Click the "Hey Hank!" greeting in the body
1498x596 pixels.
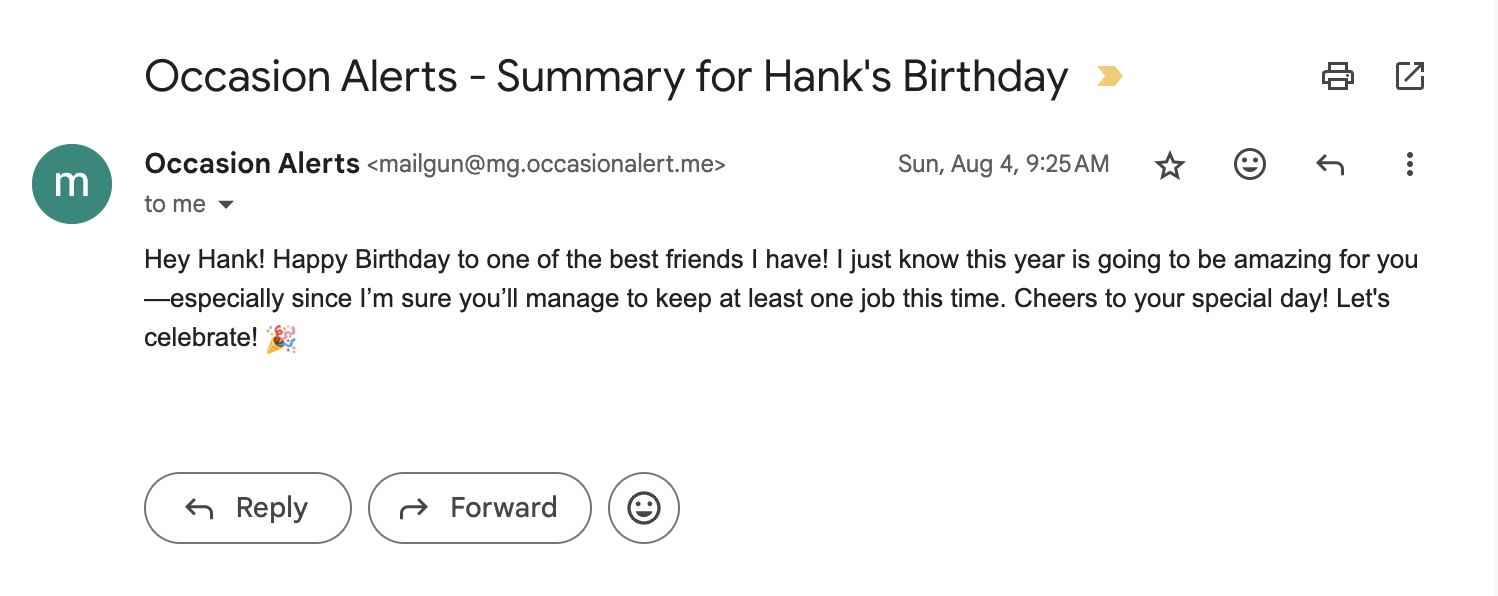(204, 260)
